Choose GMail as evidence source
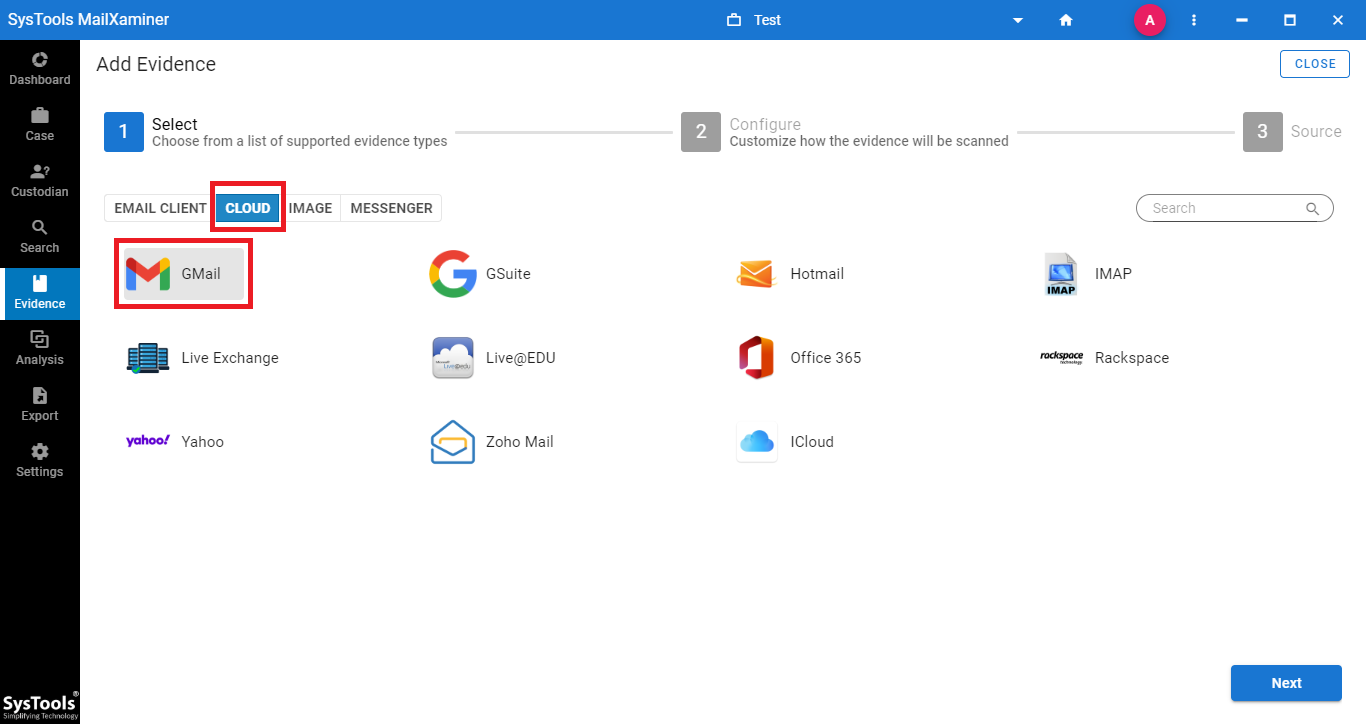Viewport: 1366px width, 724px height. click(x=184, y=273)
